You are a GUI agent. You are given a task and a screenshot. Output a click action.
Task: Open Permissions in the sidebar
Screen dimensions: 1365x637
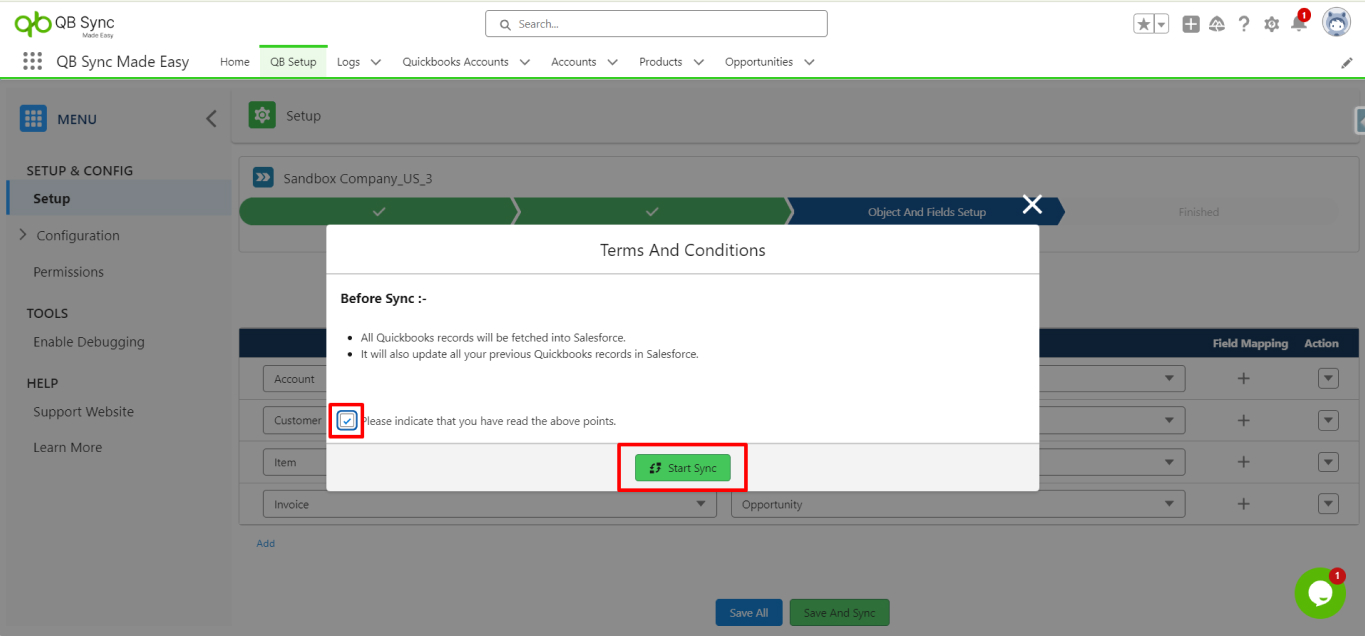68,272
